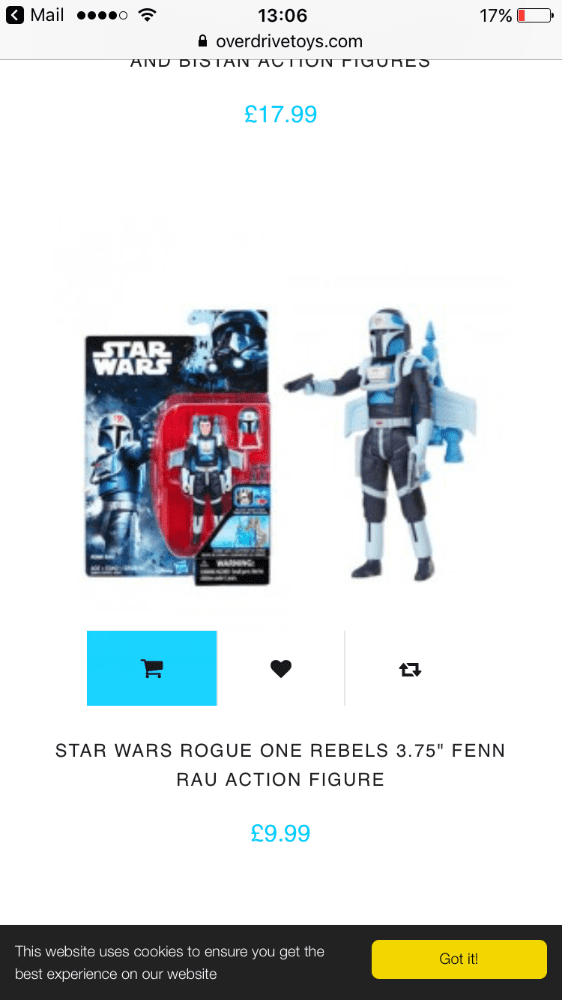Open overdrivetoys.com address bar
Image resolution: width=562 pixels, height=1000 pixels.
point(281,41)
